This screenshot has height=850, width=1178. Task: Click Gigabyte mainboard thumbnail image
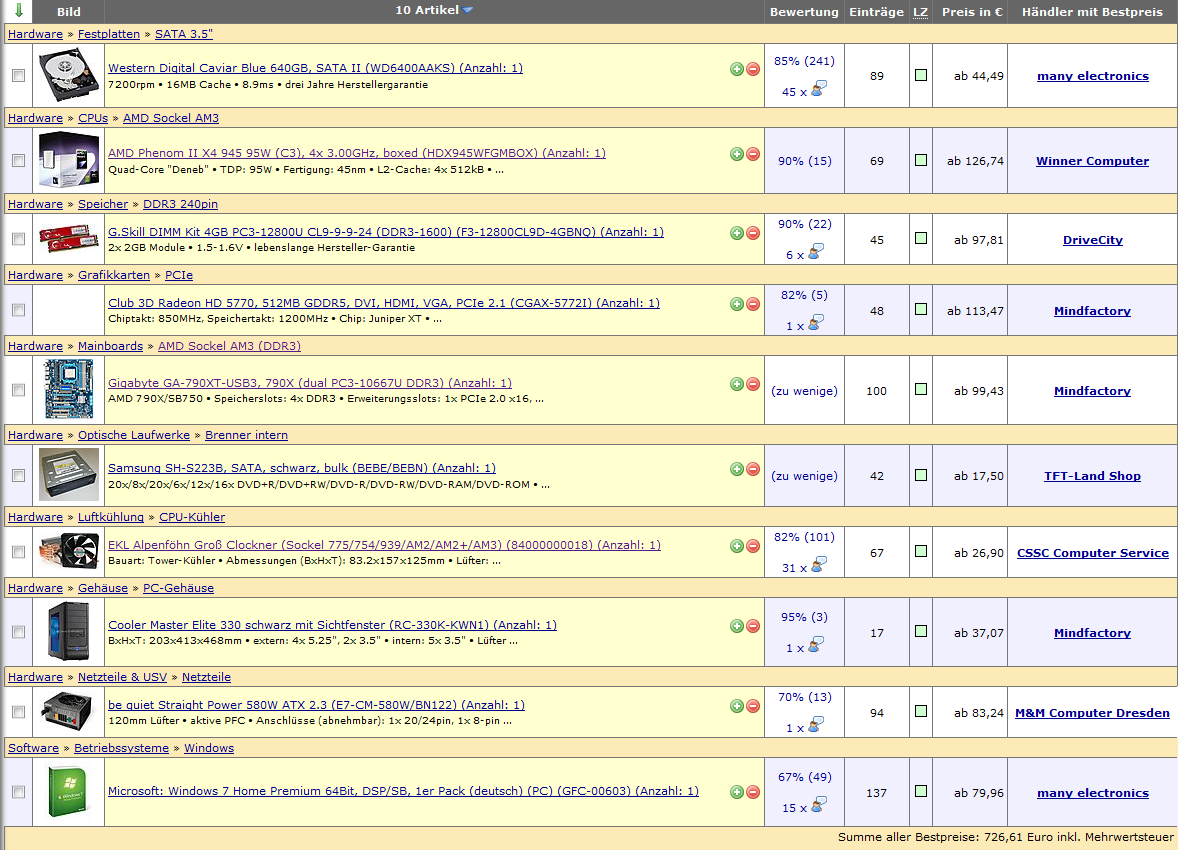point(68,389)
